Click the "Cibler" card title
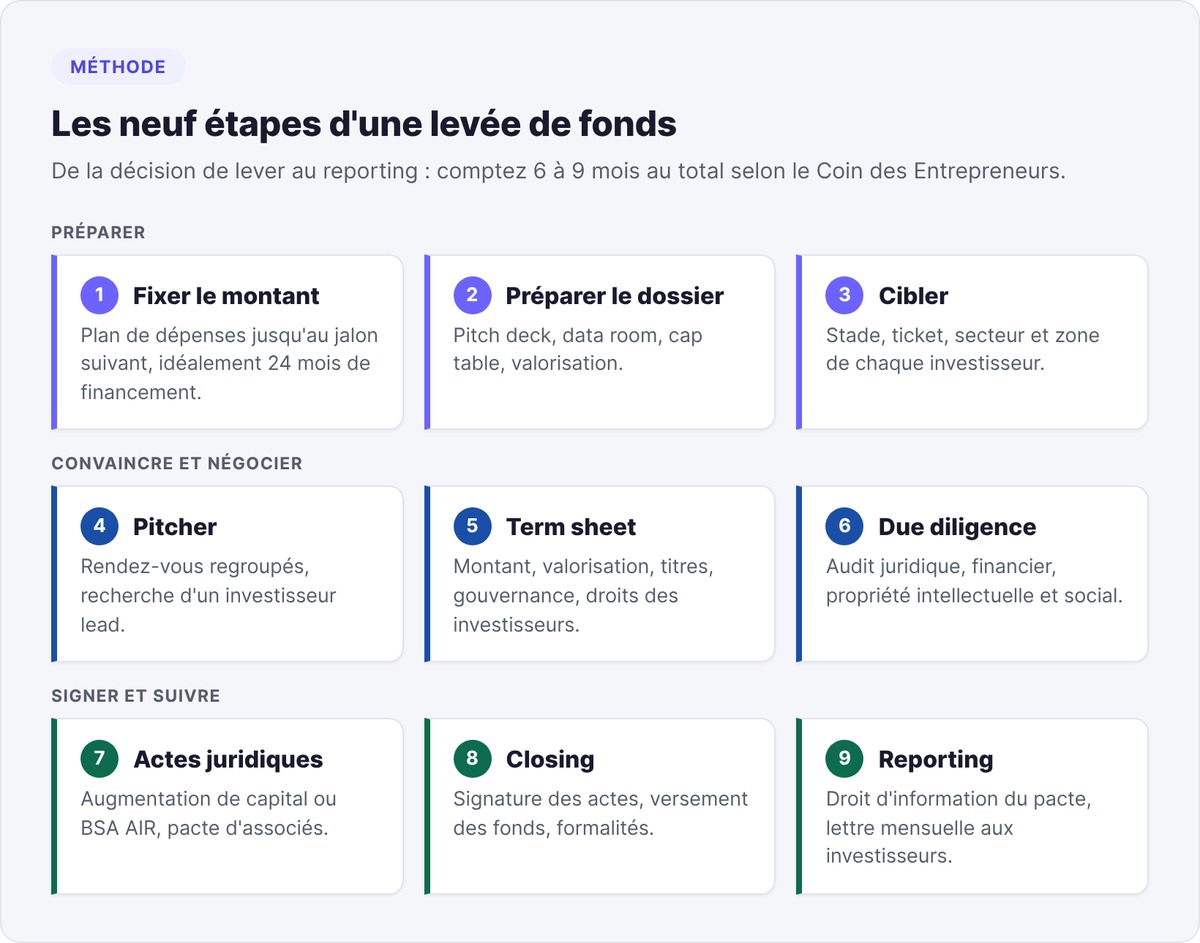This screenshot has height=943, width=1200. 913,296
